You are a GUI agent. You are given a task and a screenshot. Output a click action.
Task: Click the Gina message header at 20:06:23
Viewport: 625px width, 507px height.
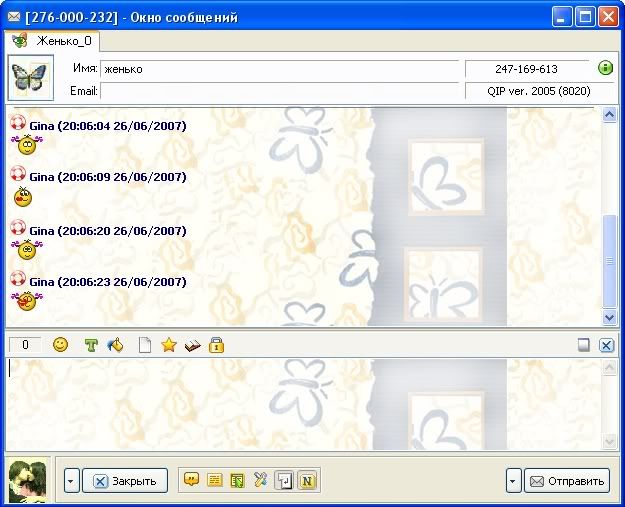(108, 282)
